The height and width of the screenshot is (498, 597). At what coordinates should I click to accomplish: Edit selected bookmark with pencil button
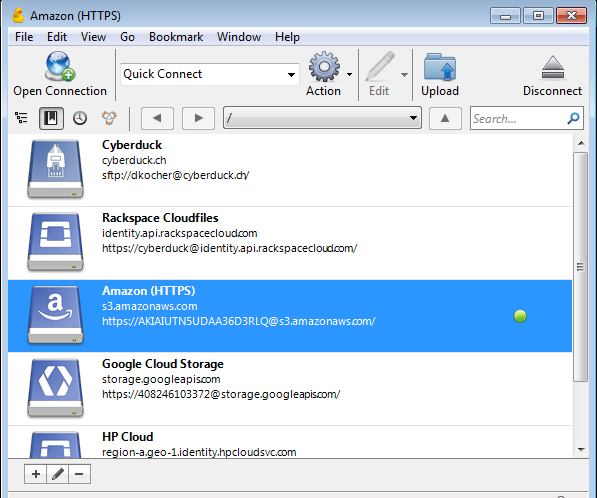click(x=57, y=474)
